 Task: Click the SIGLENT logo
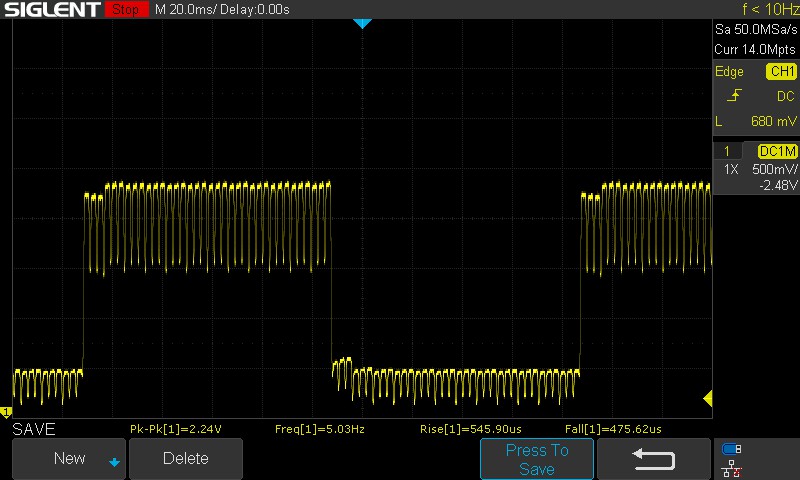point(52,9)
